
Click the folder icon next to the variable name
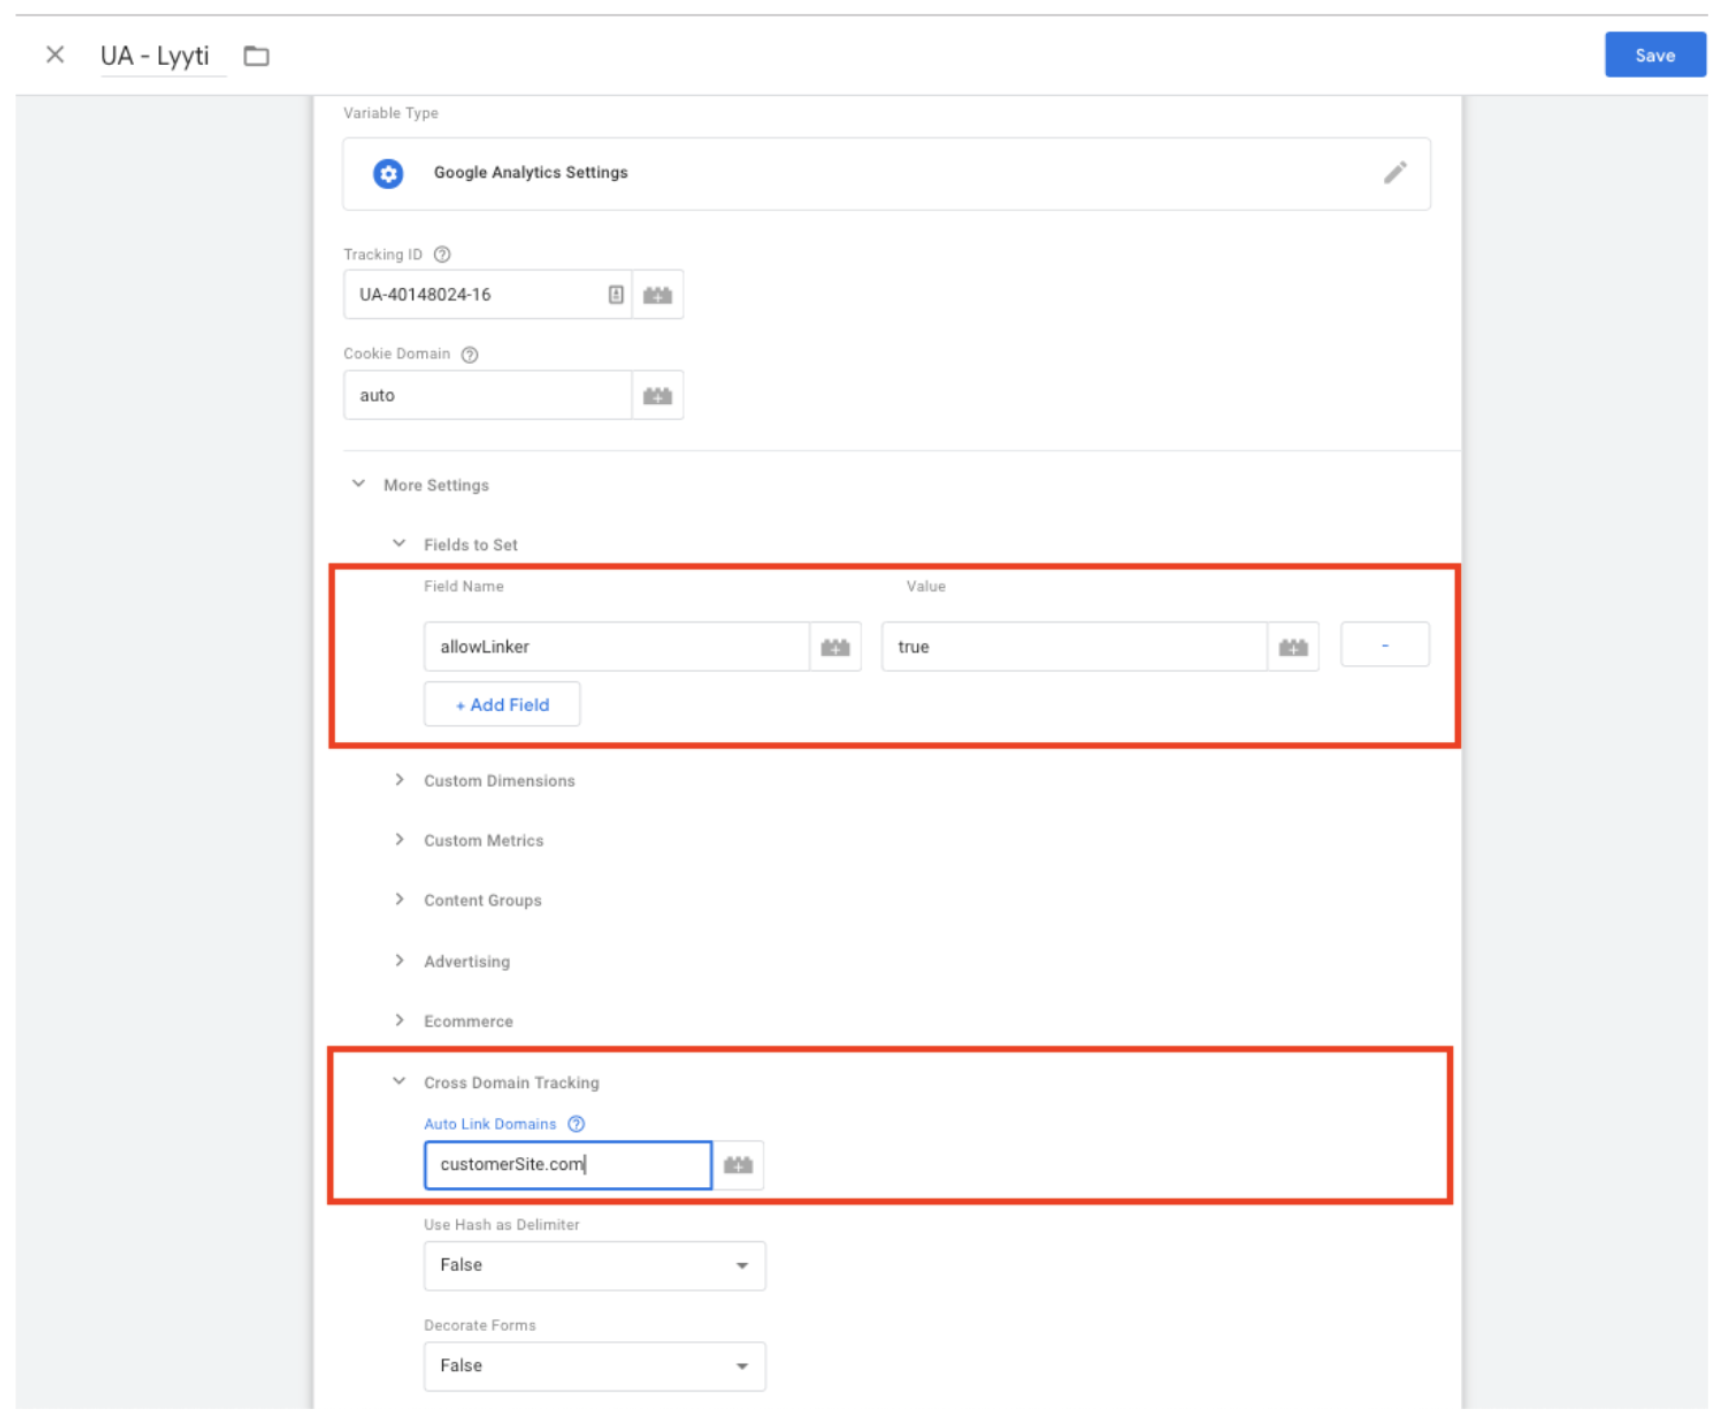(256, 56)
